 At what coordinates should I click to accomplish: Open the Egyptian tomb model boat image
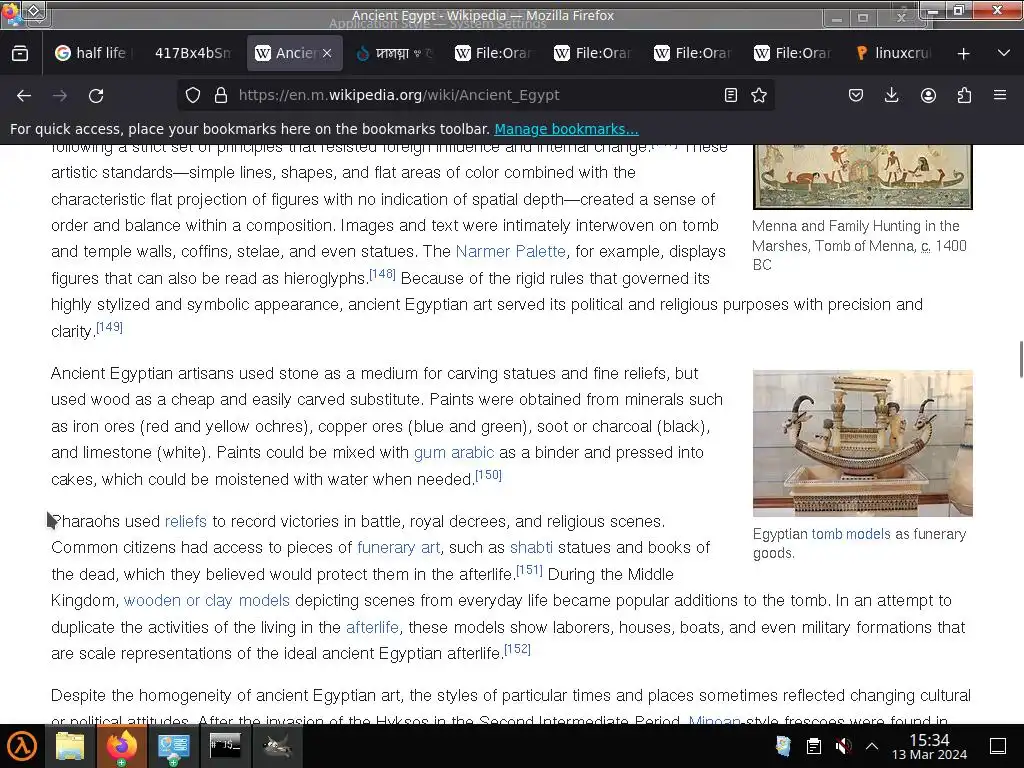point(863,443)
